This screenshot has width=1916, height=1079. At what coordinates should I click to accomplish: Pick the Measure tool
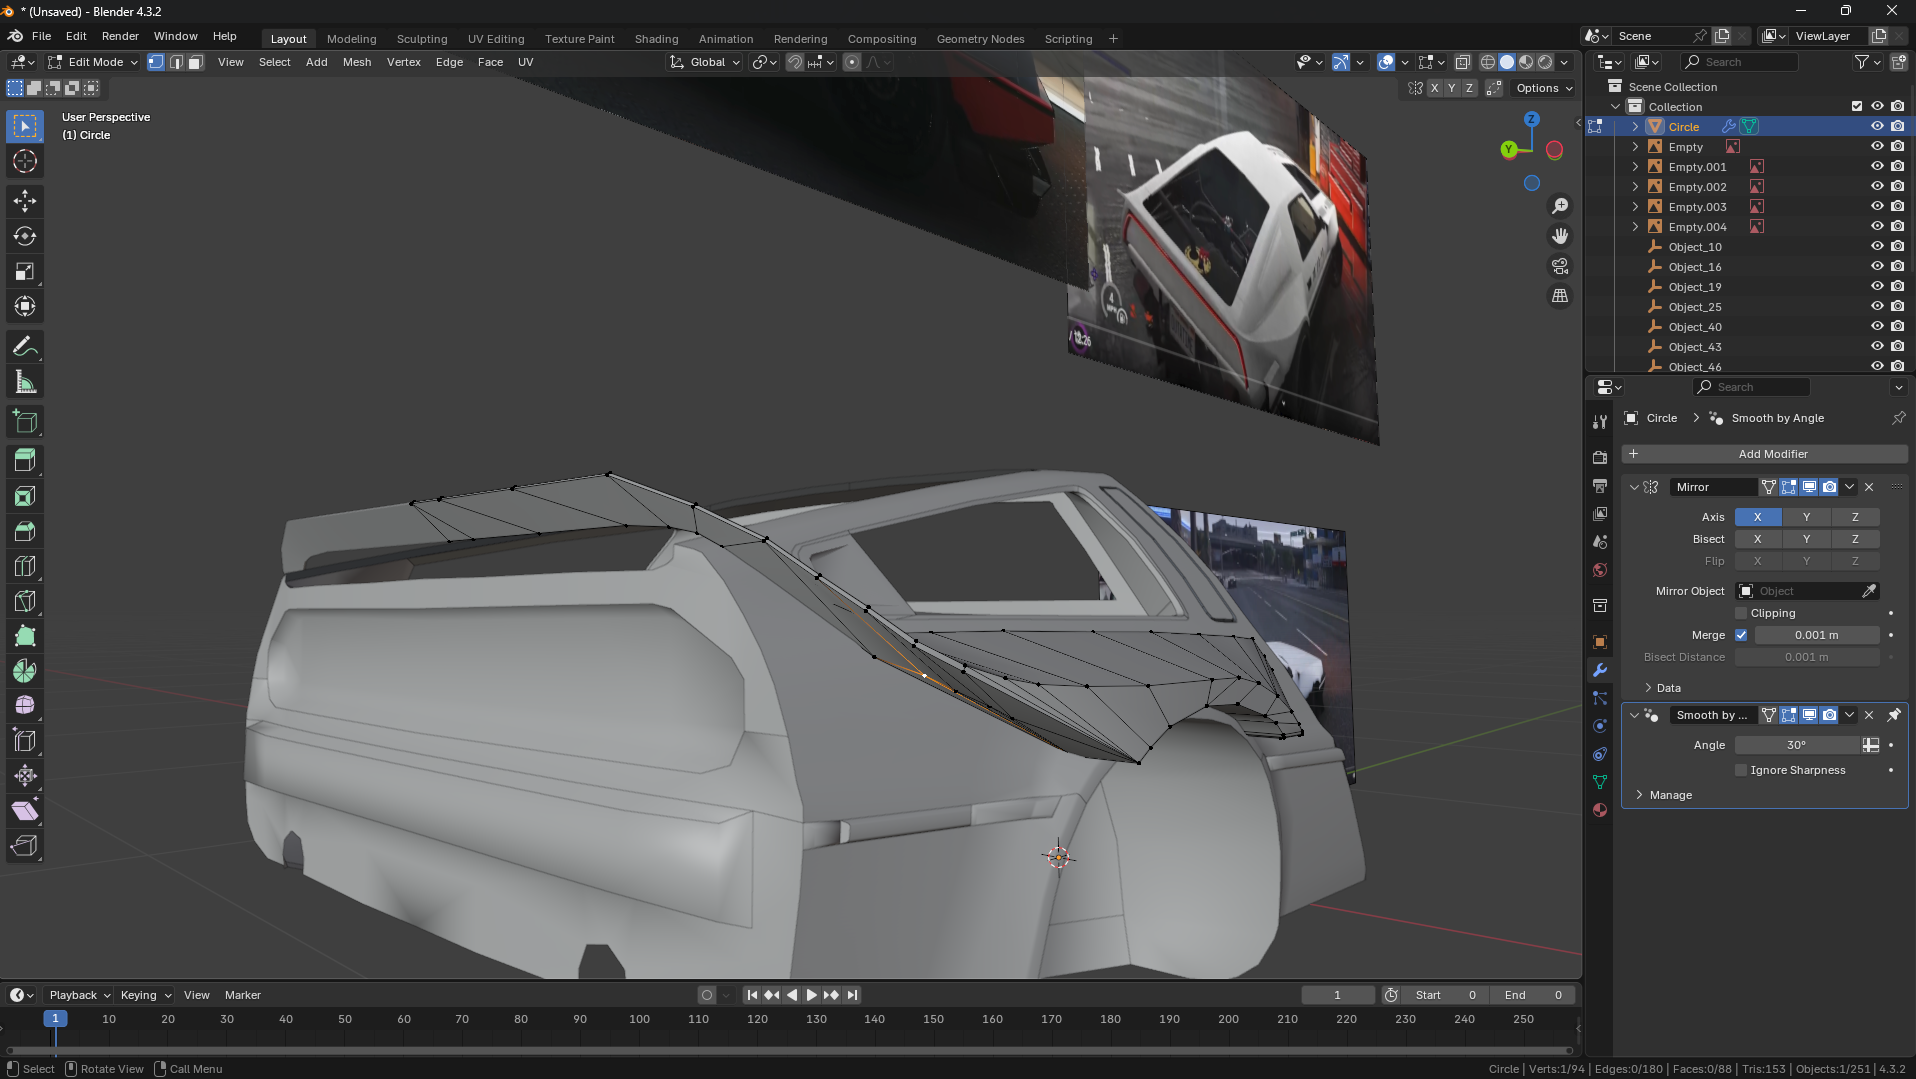click(x=25, y=382)
